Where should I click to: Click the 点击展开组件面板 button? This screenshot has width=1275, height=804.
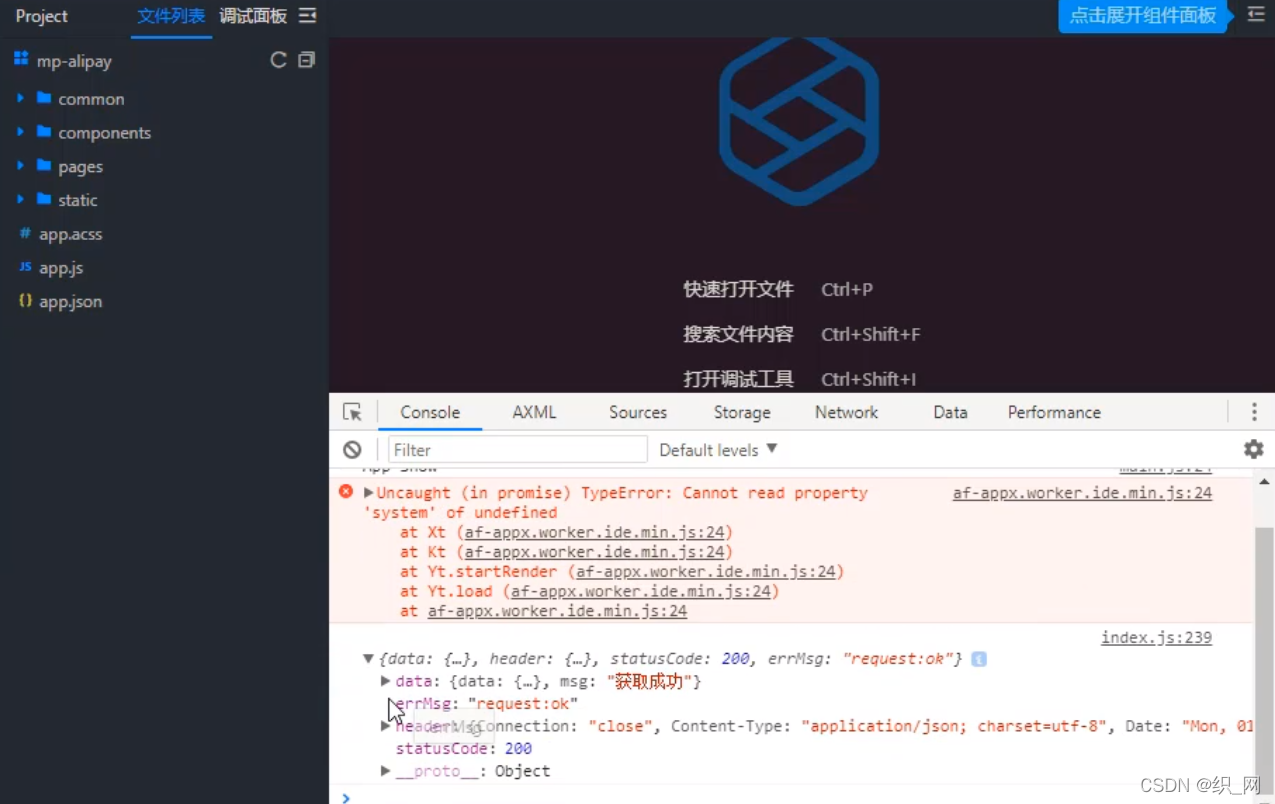[1143, 16]
